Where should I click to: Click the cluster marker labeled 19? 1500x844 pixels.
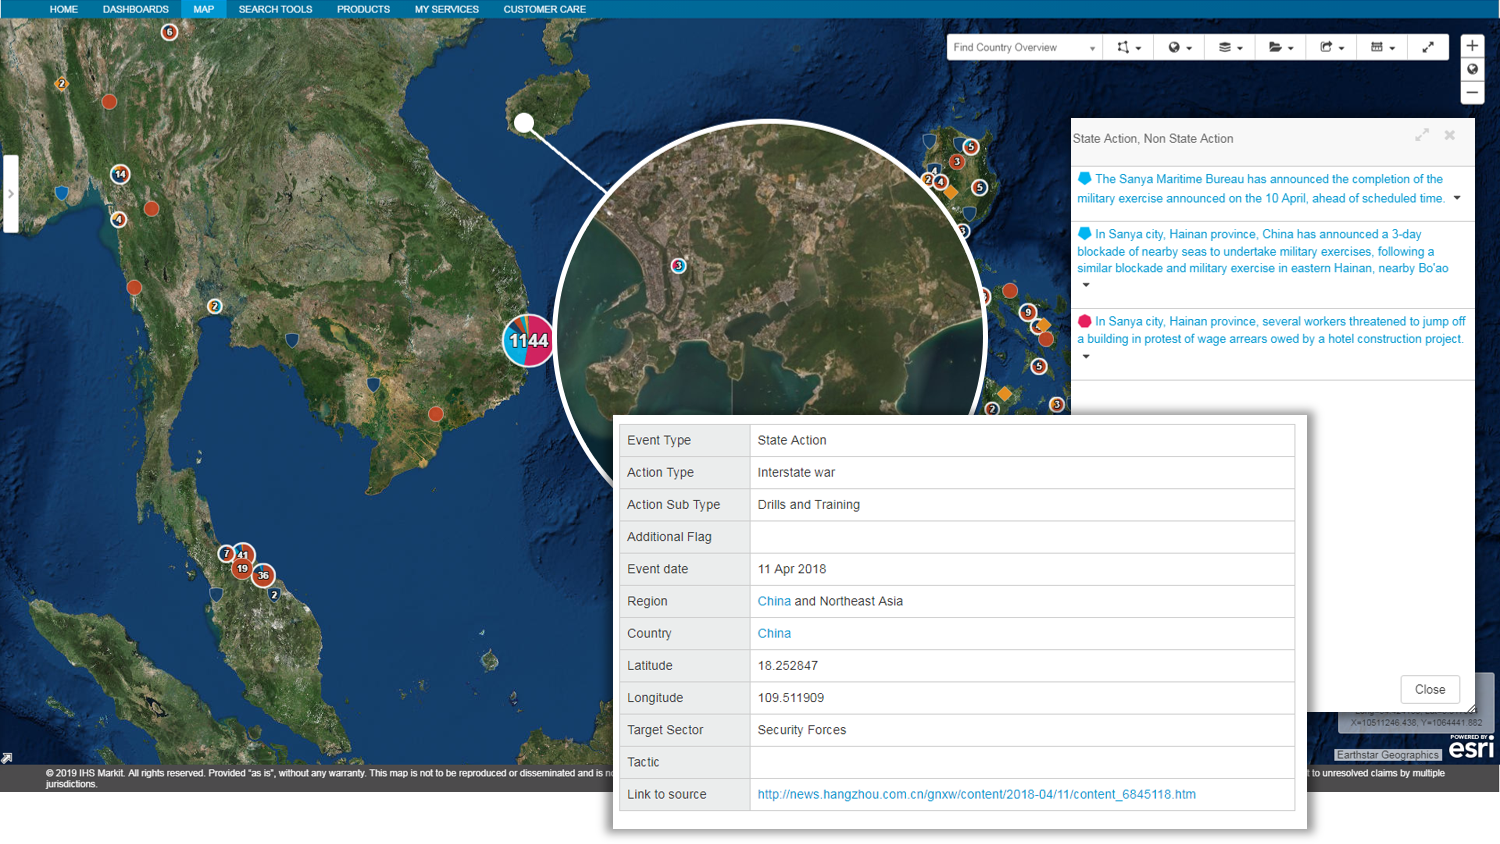pyautogui.click(x=241, y=568)
